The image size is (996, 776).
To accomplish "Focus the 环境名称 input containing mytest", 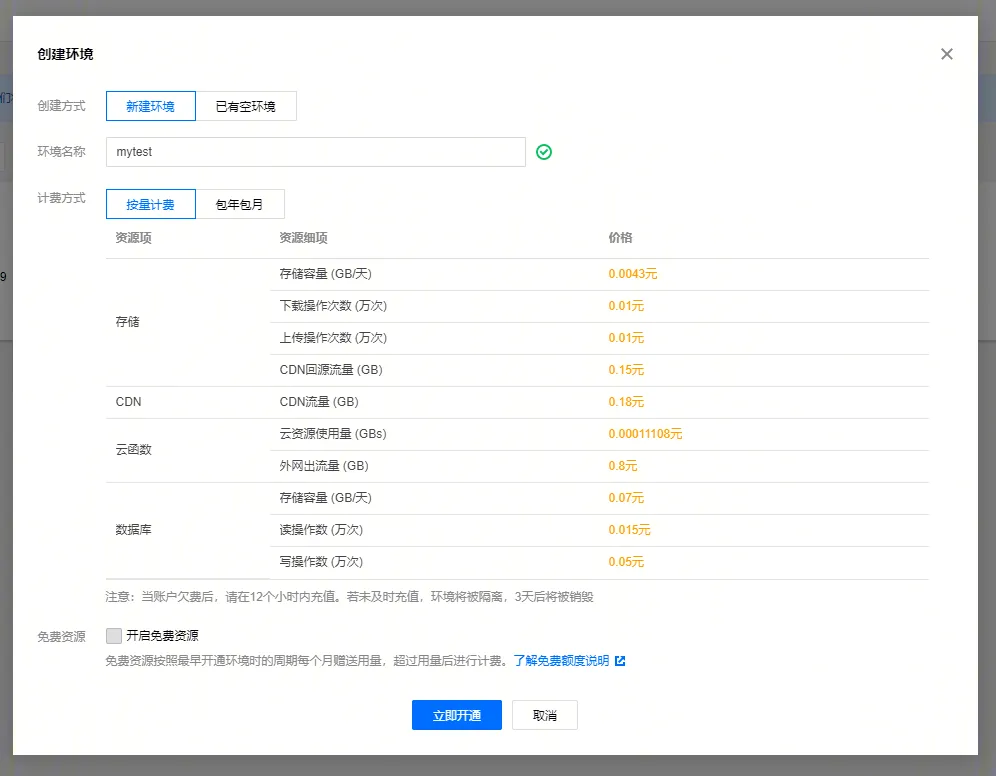I will pyautogui.click(x=315, y=152).
